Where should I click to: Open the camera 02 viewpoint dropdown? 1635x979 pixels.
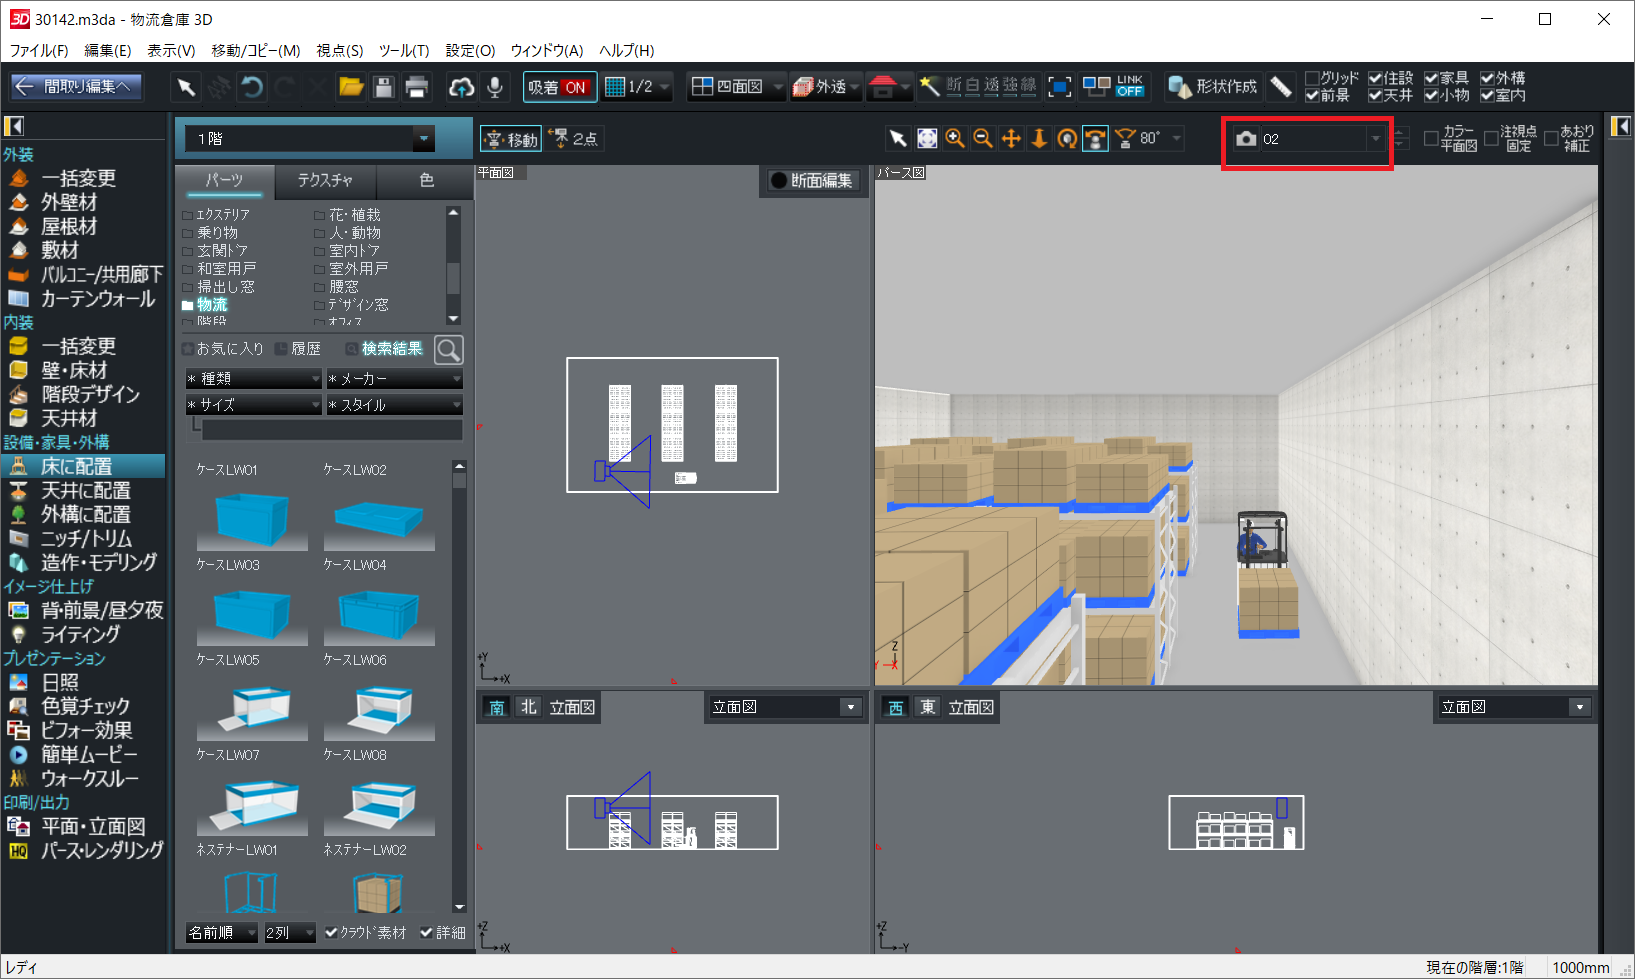coord(1375,139)
